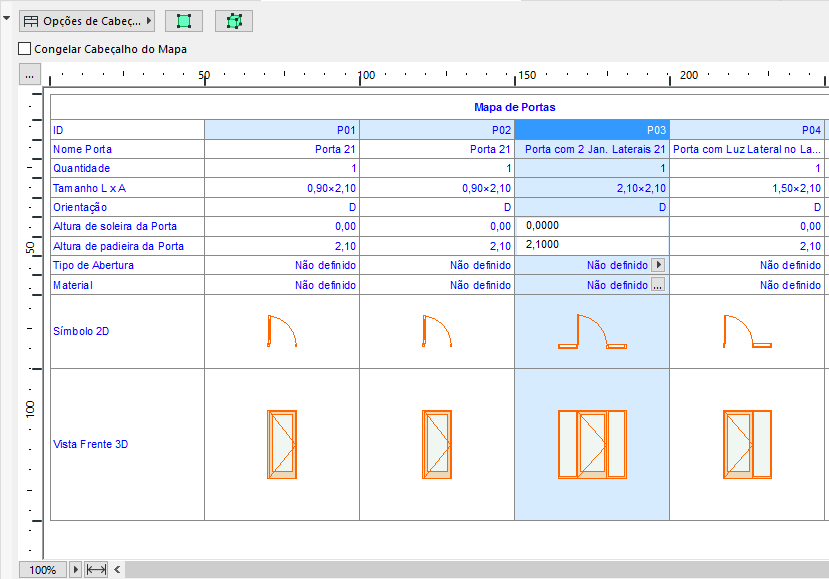Click the ruler corner options icon
Viewport: 829px width, 579px height.
(29, 73)
